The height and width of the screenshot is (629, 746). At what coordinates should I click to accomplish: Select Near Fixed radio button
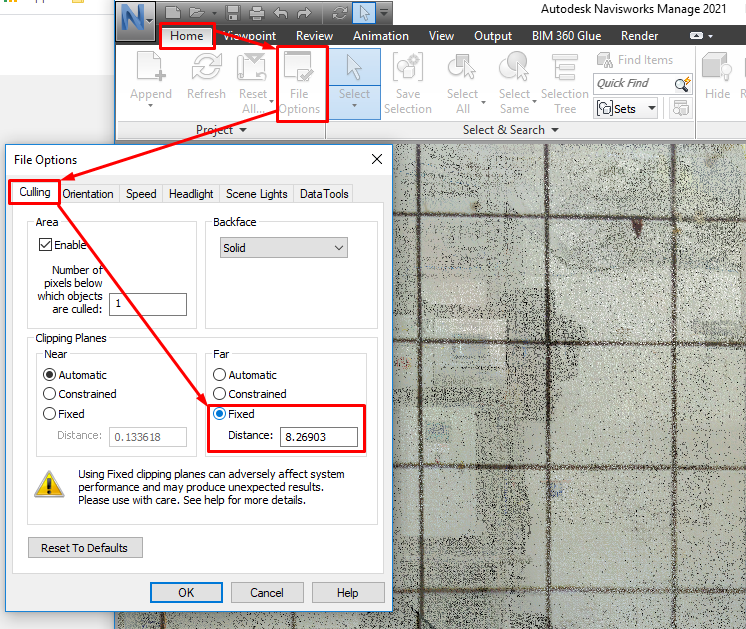point(49,414)
